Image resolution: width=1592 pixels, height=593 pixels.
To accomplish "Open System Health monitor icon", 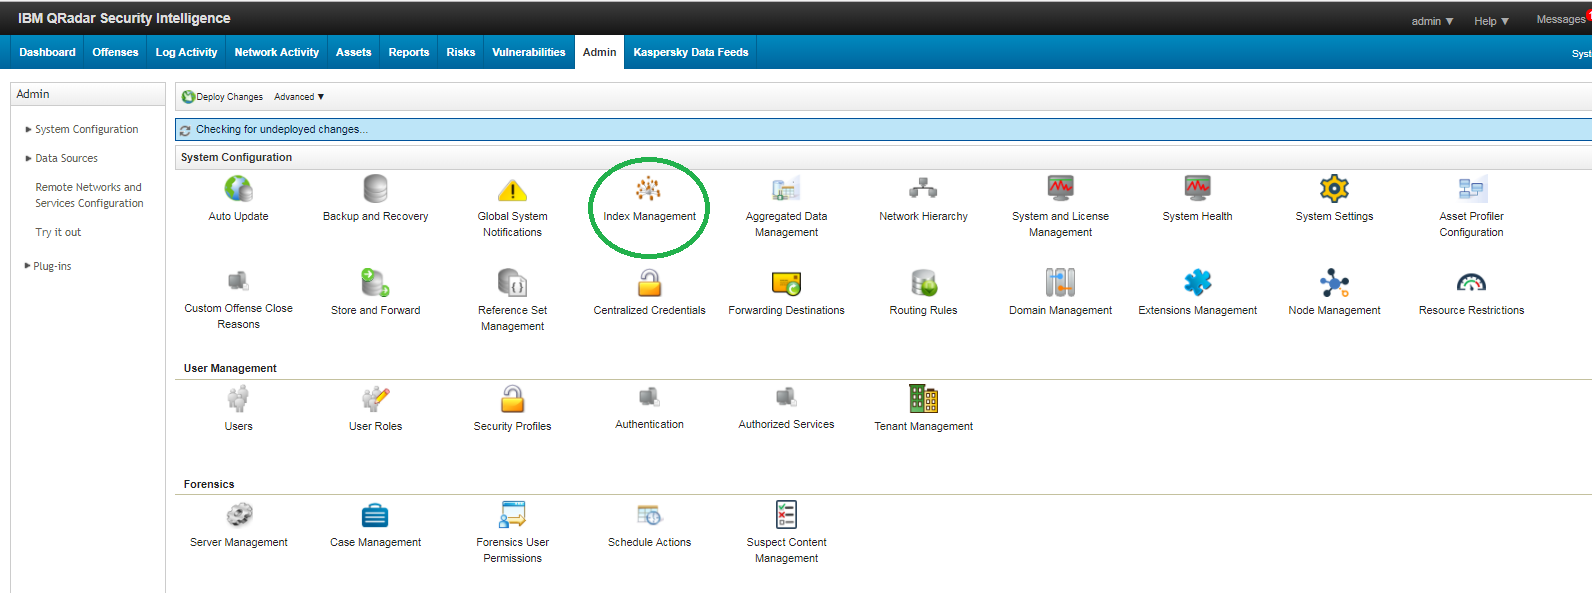I will tap(1197, 189).
